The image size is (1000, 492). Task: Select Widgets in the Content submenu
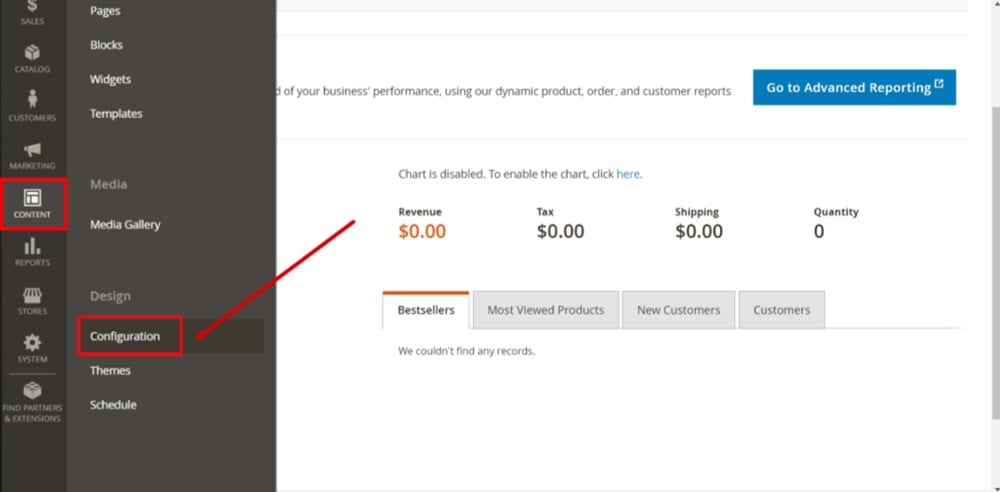pos(110,79)
